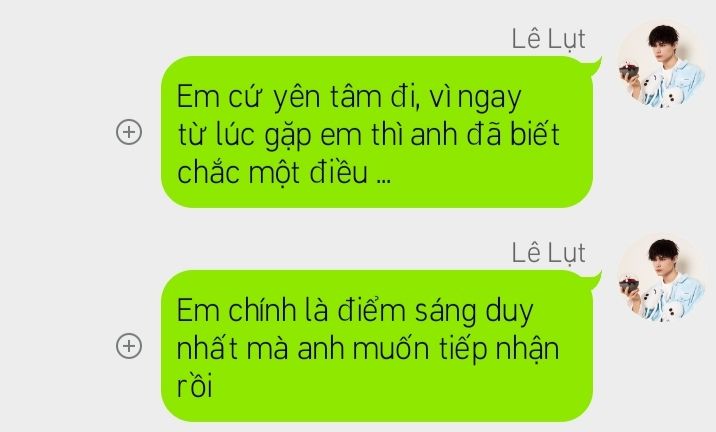Viewport: 716px width, 432px height.
Task: Click the line "chắc một điều ..."
Action: (x=284, y=173)
